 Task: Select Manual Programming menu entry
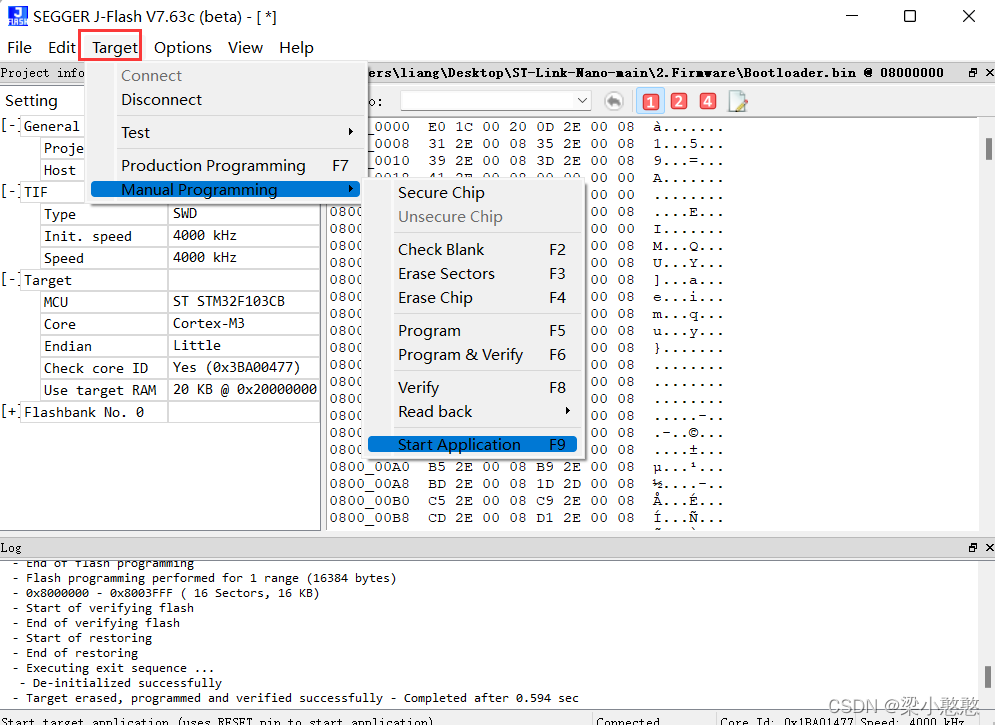[225, 190]
